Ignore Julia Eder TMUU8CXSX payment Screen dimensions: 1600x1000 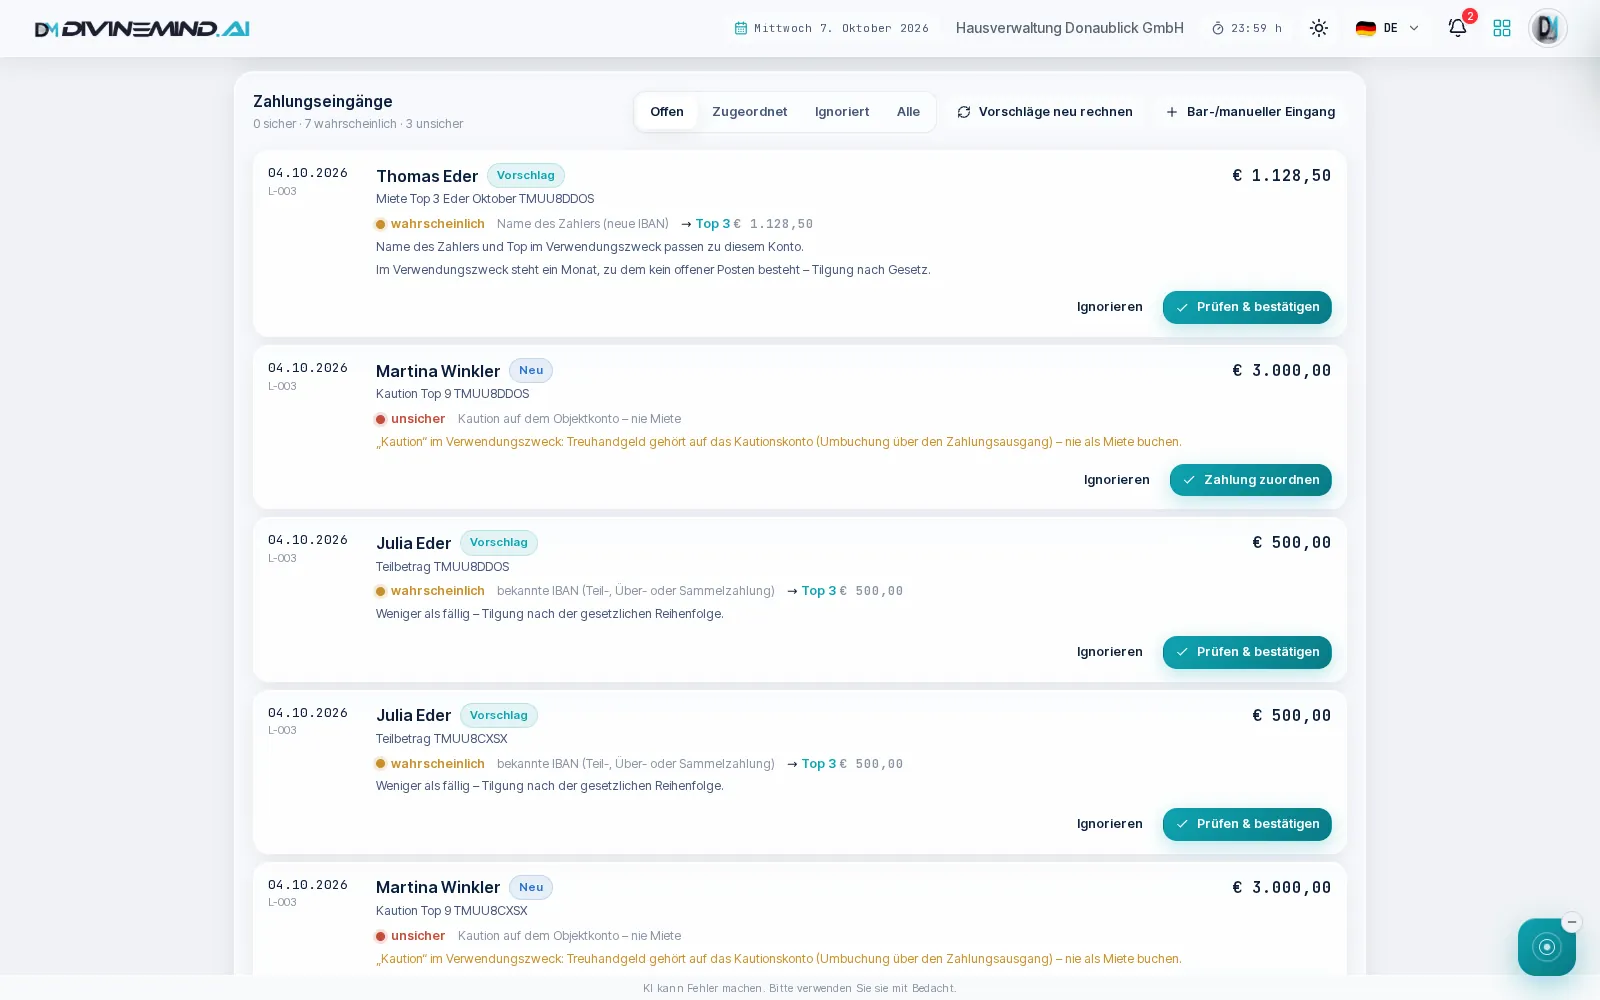click(1109, 824)
